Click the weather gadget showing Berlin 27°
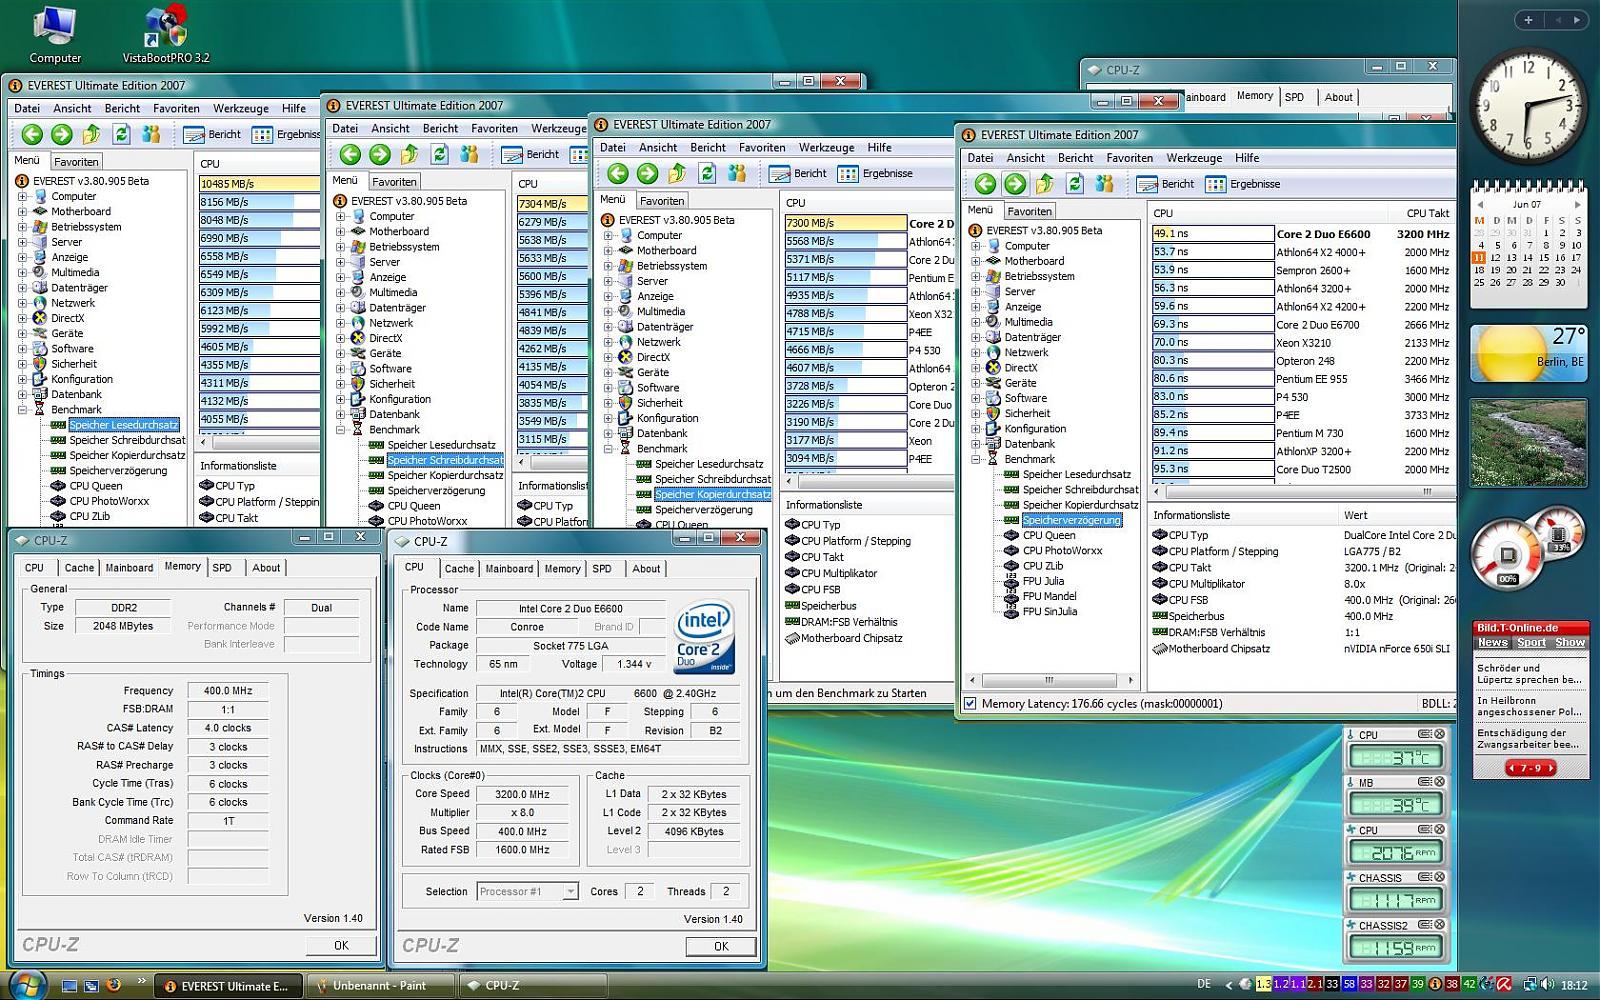 click(x=1528, y=353)
